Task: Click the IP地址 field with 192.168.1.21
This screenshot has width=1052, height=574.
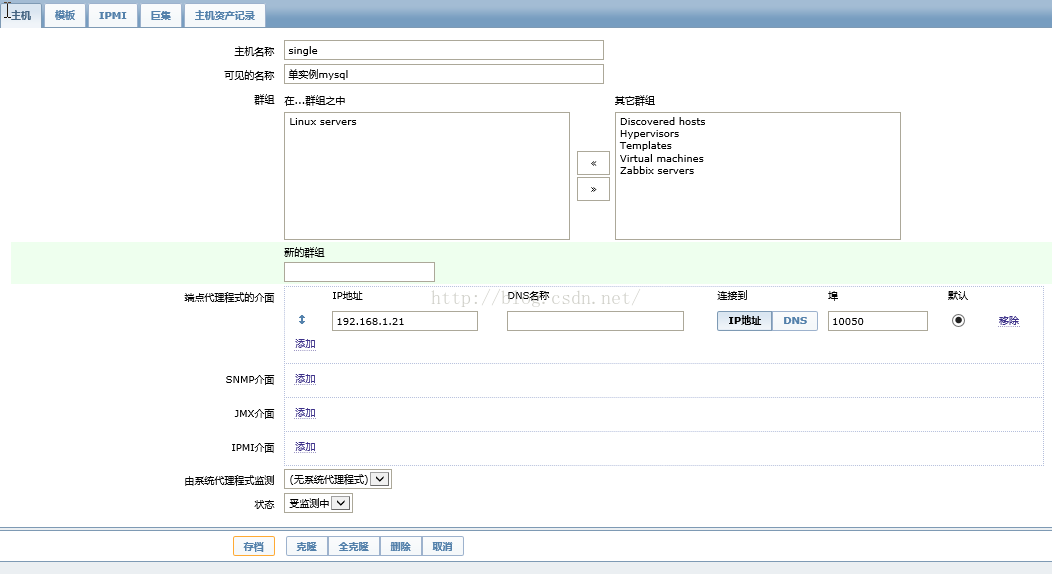Action: click(x=405, y=321)
